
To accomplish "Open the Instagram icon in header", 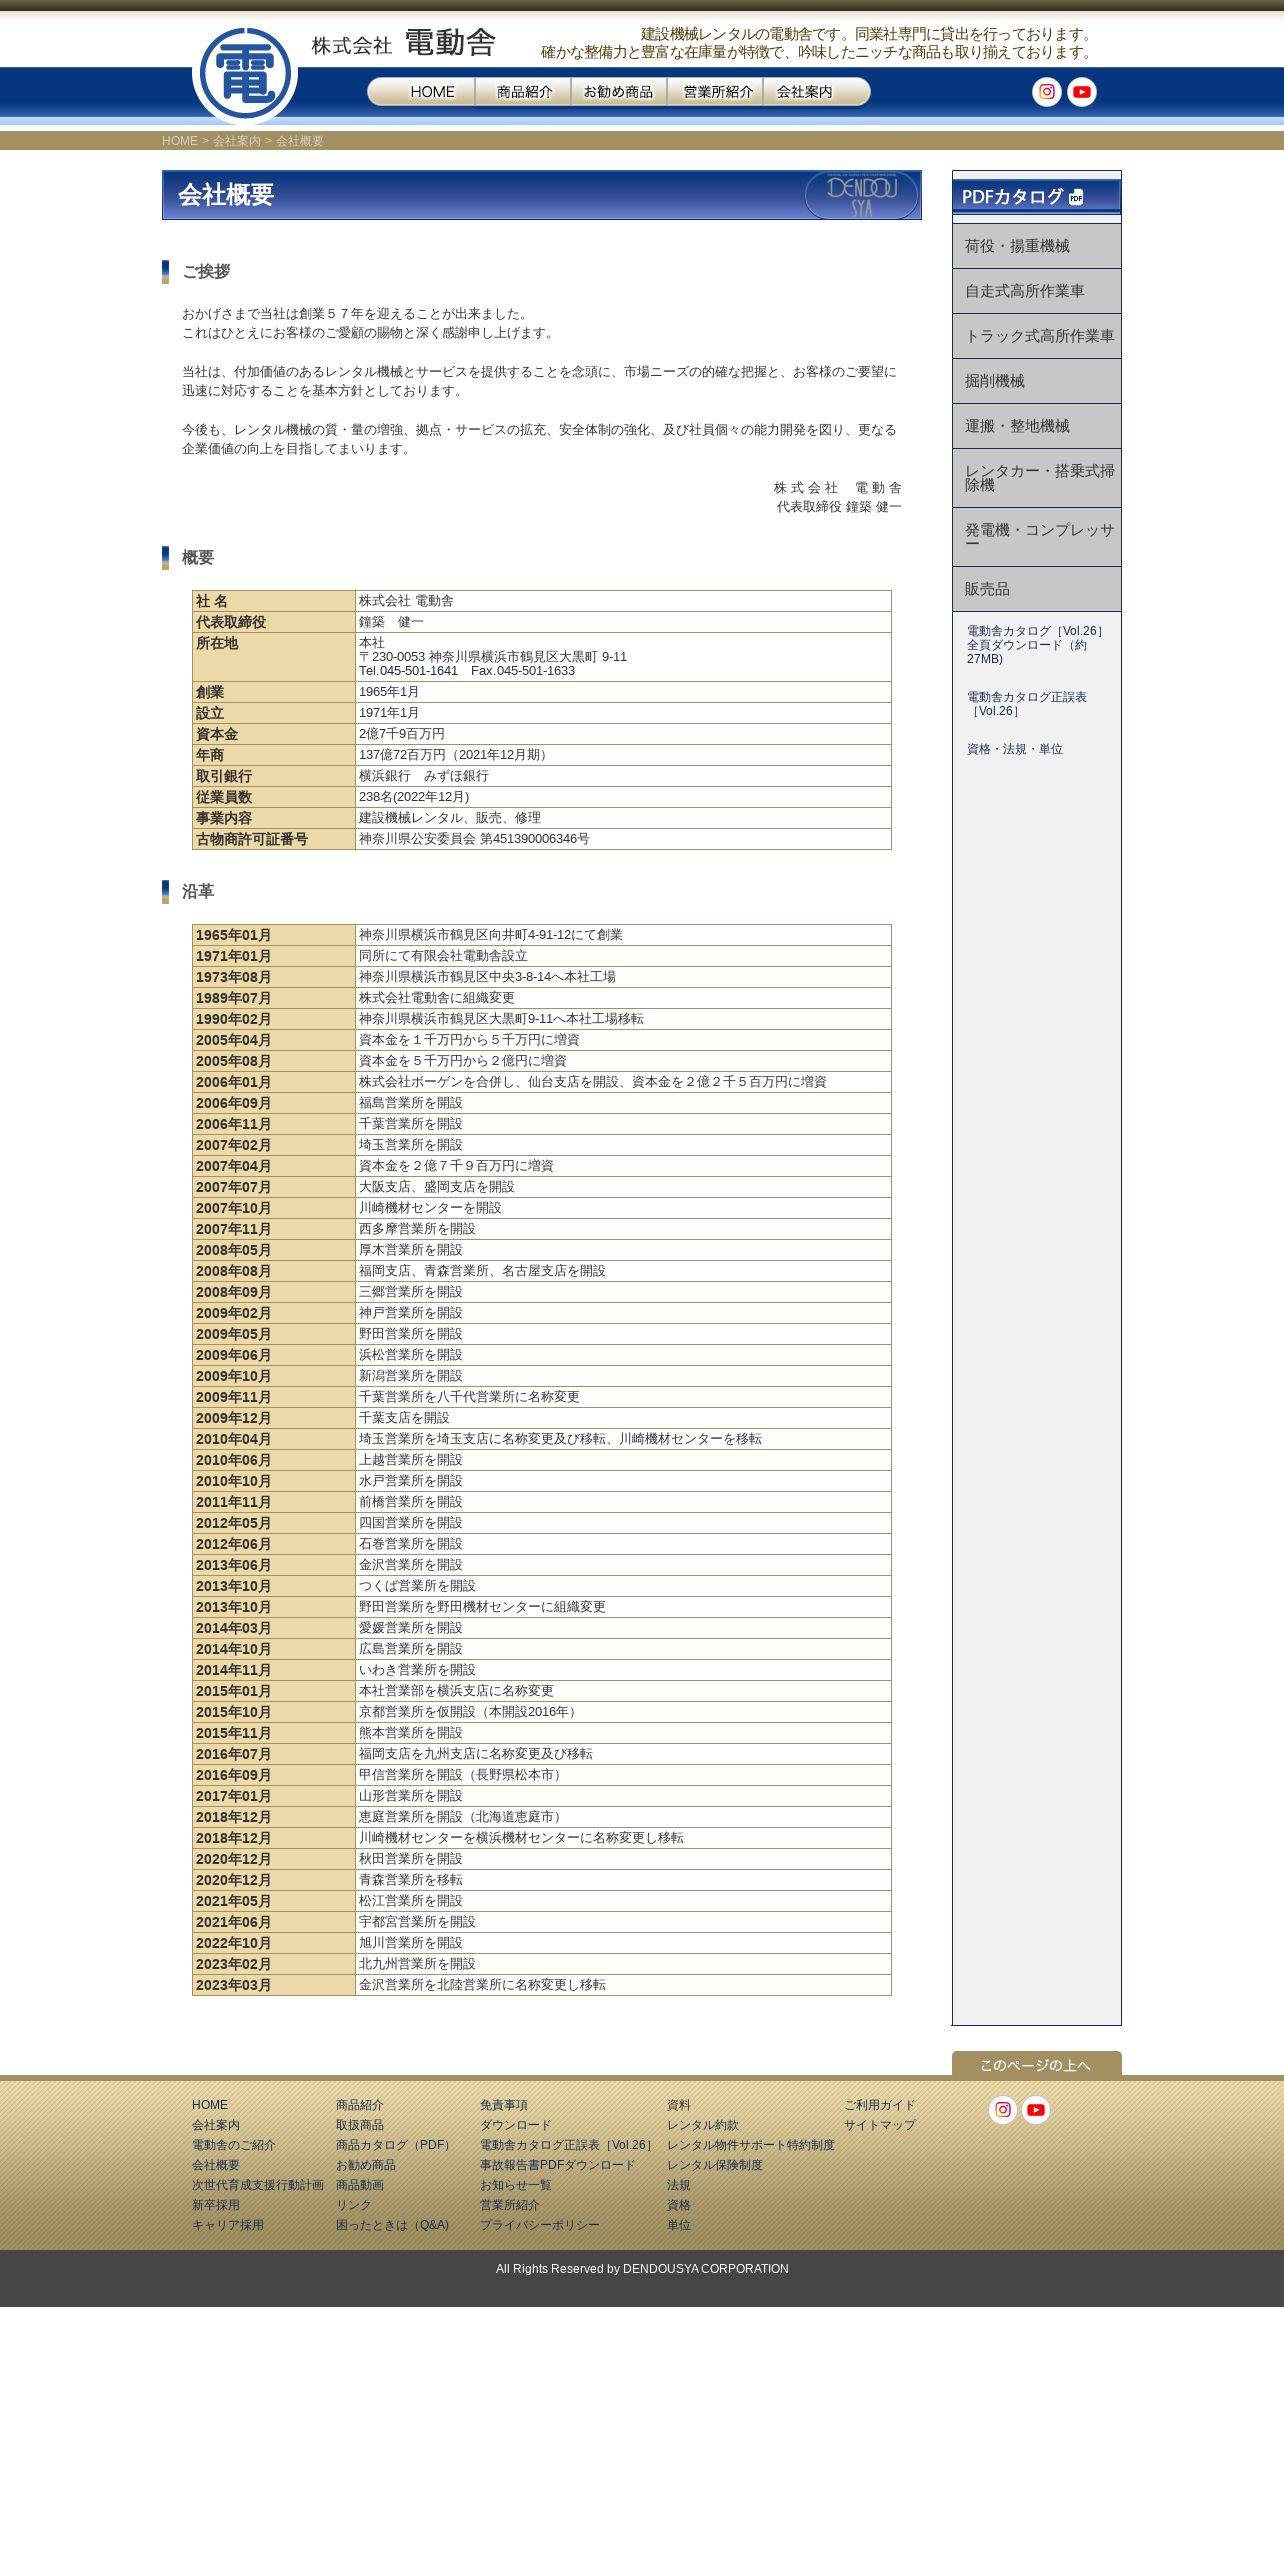I will pyautogui.click(x=1047, y=92).
